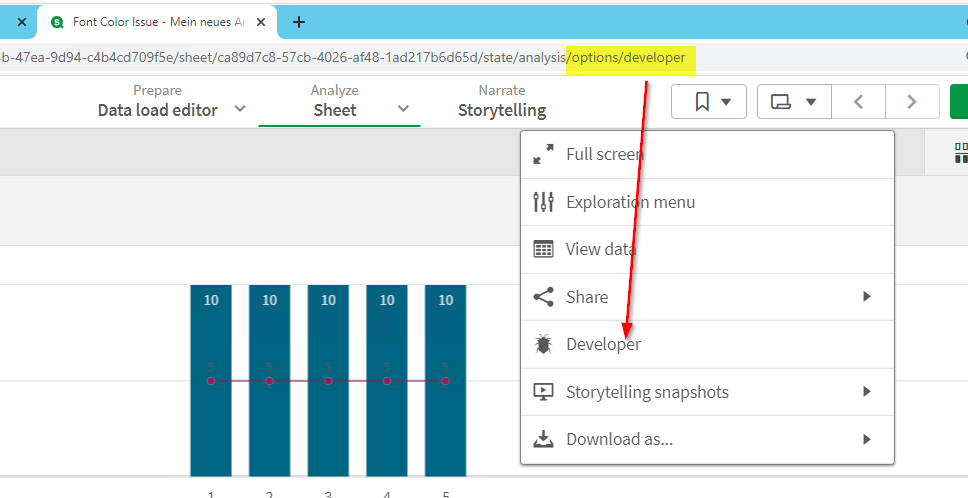
Task: Open the Sheets selector dropdown
Action: tap(795, 101)
